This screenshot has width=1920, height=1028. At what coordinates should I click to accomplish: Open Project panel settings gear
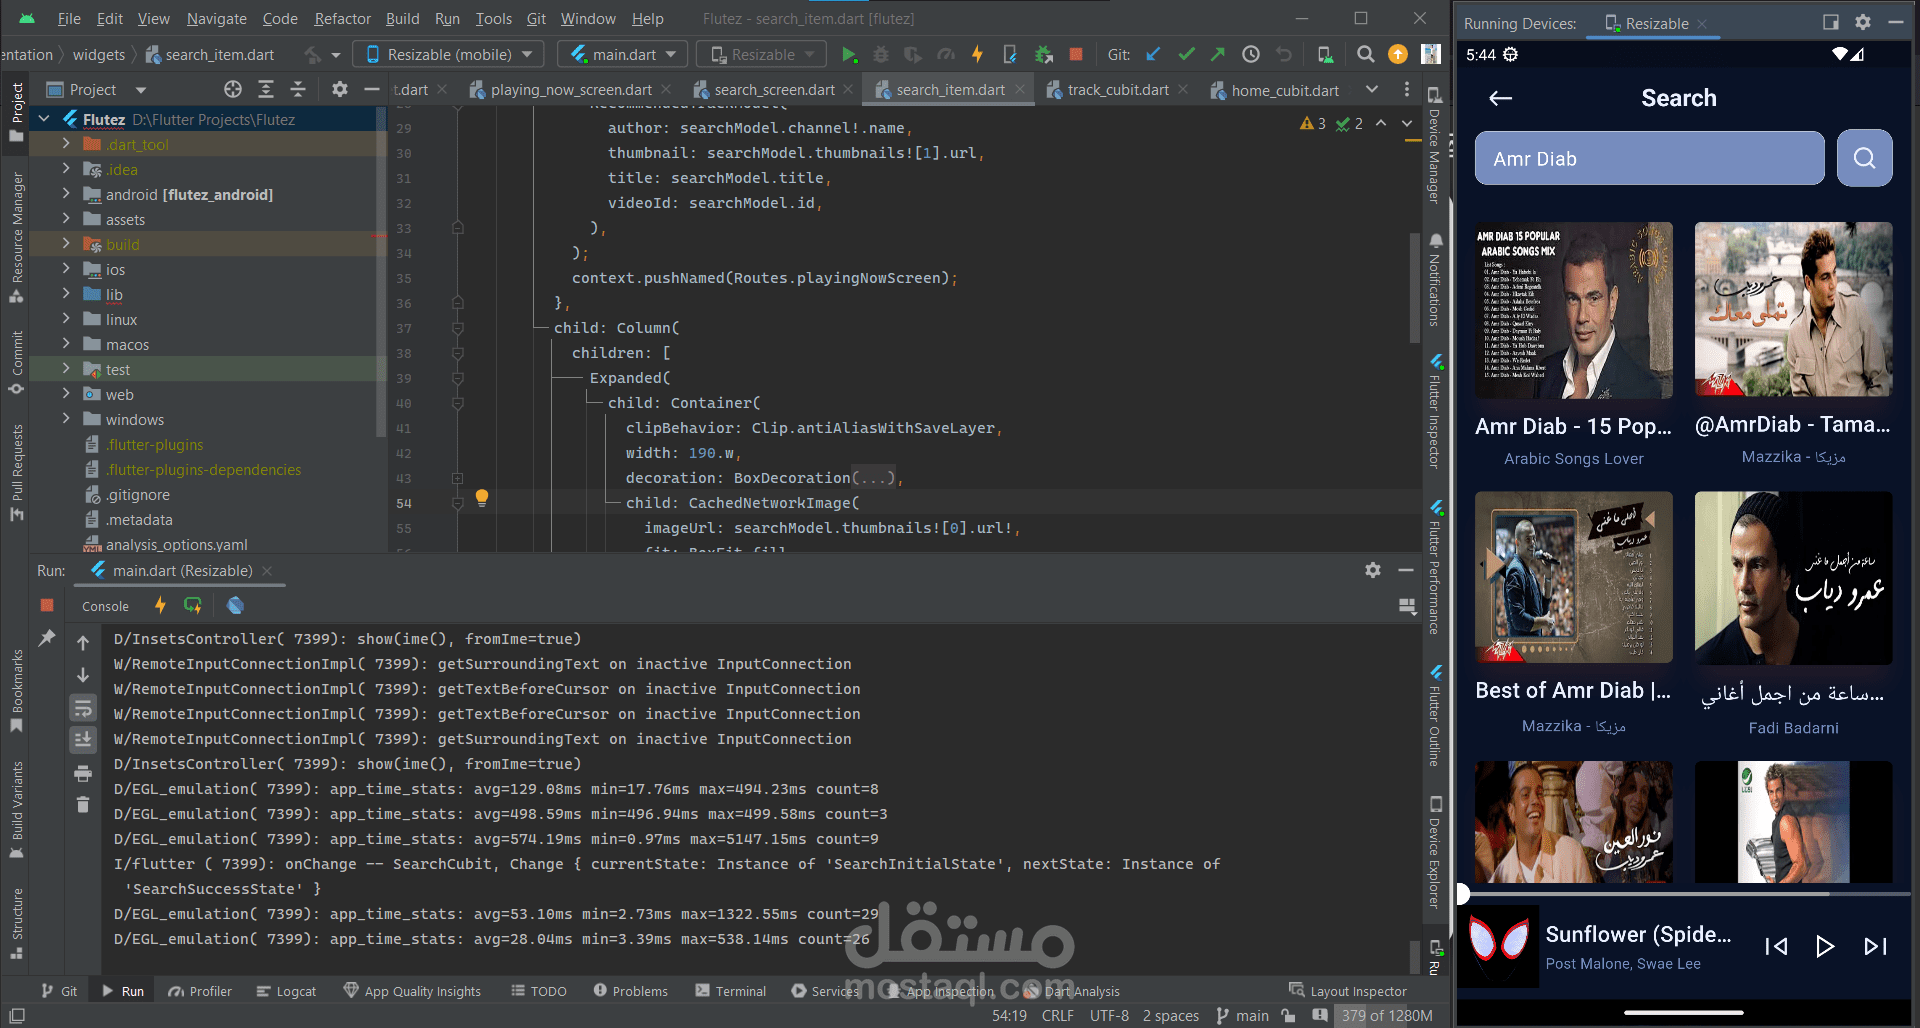pos(340,90)
